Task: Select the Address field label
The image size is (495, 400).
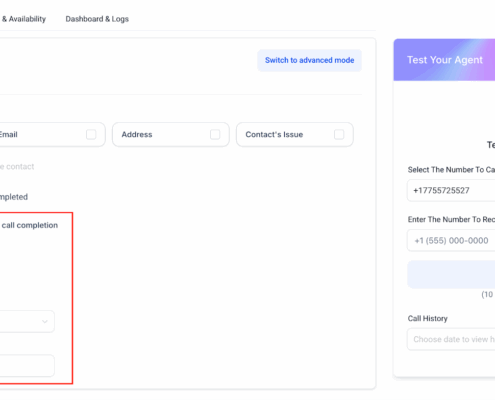Action: pyautogui.click(x=137, y=134)
